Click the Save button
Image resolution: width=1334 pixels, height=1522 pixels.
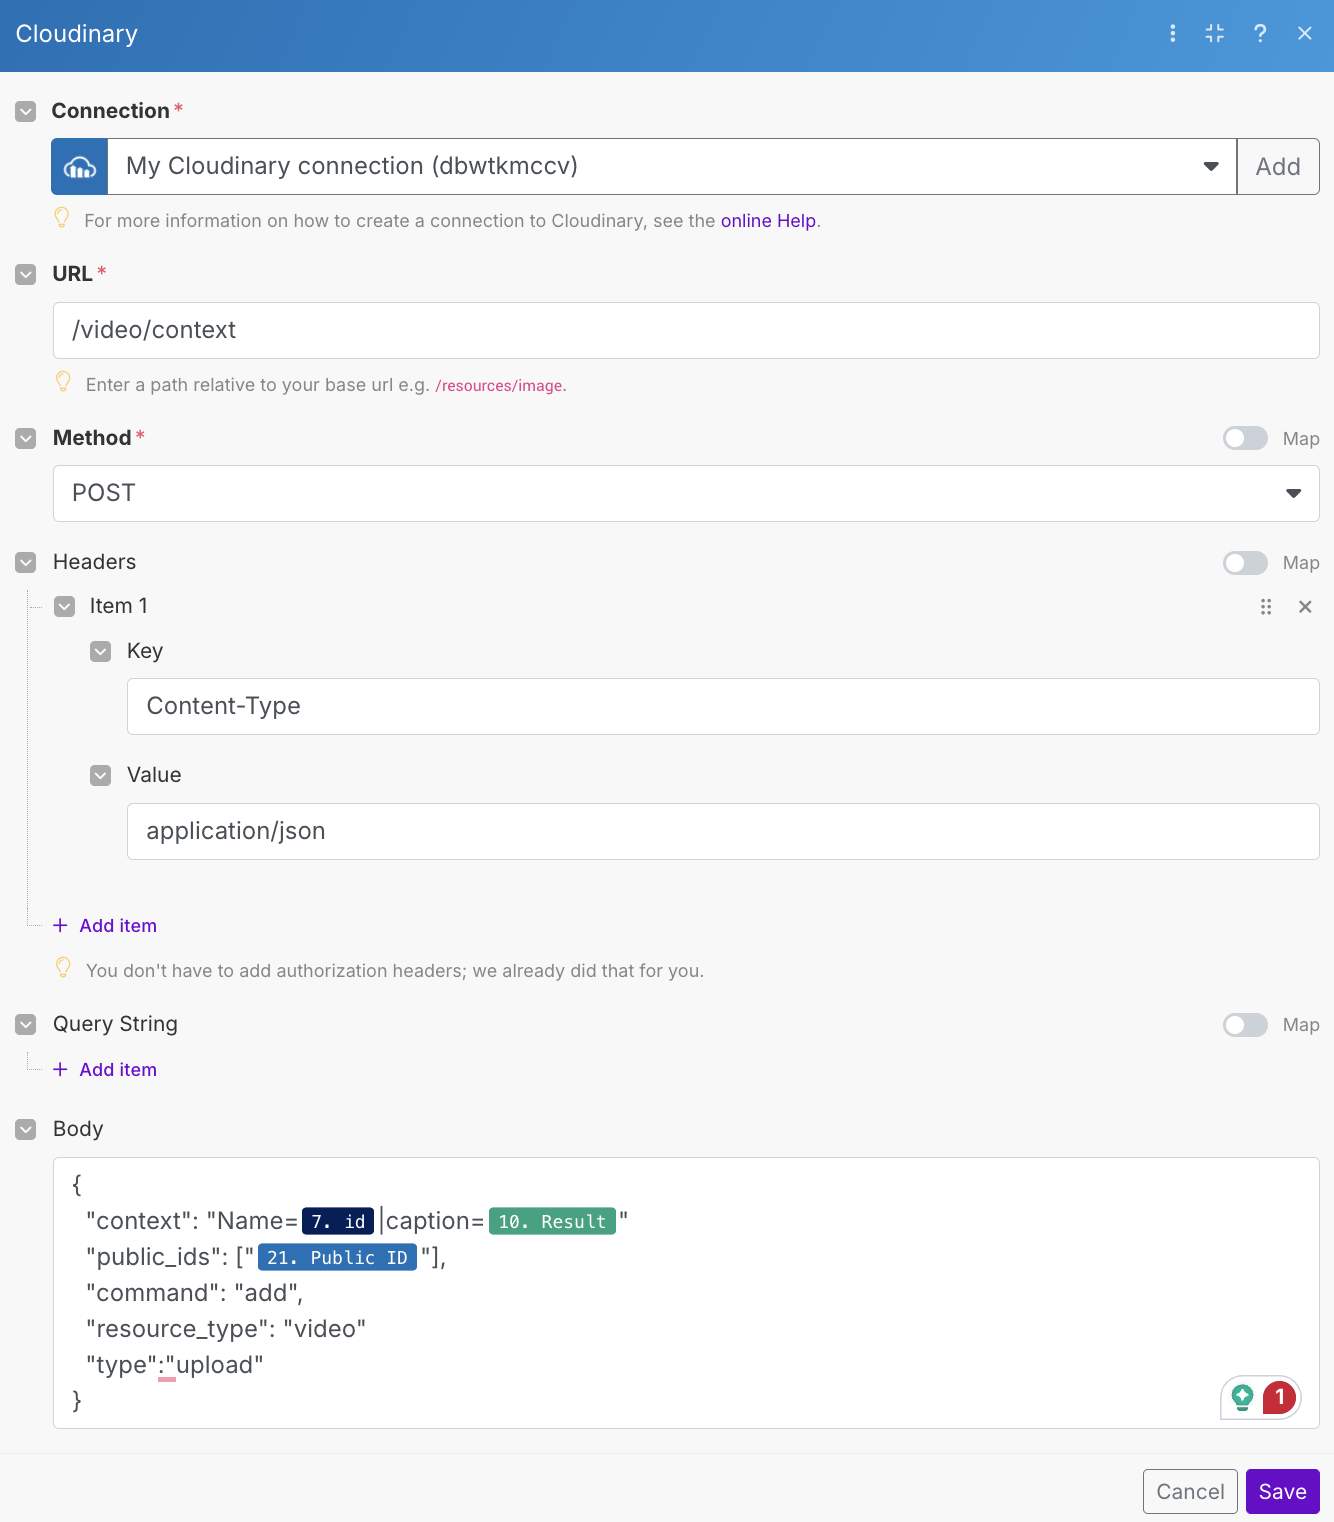pyautogui.click(x=1282, y=1492)
